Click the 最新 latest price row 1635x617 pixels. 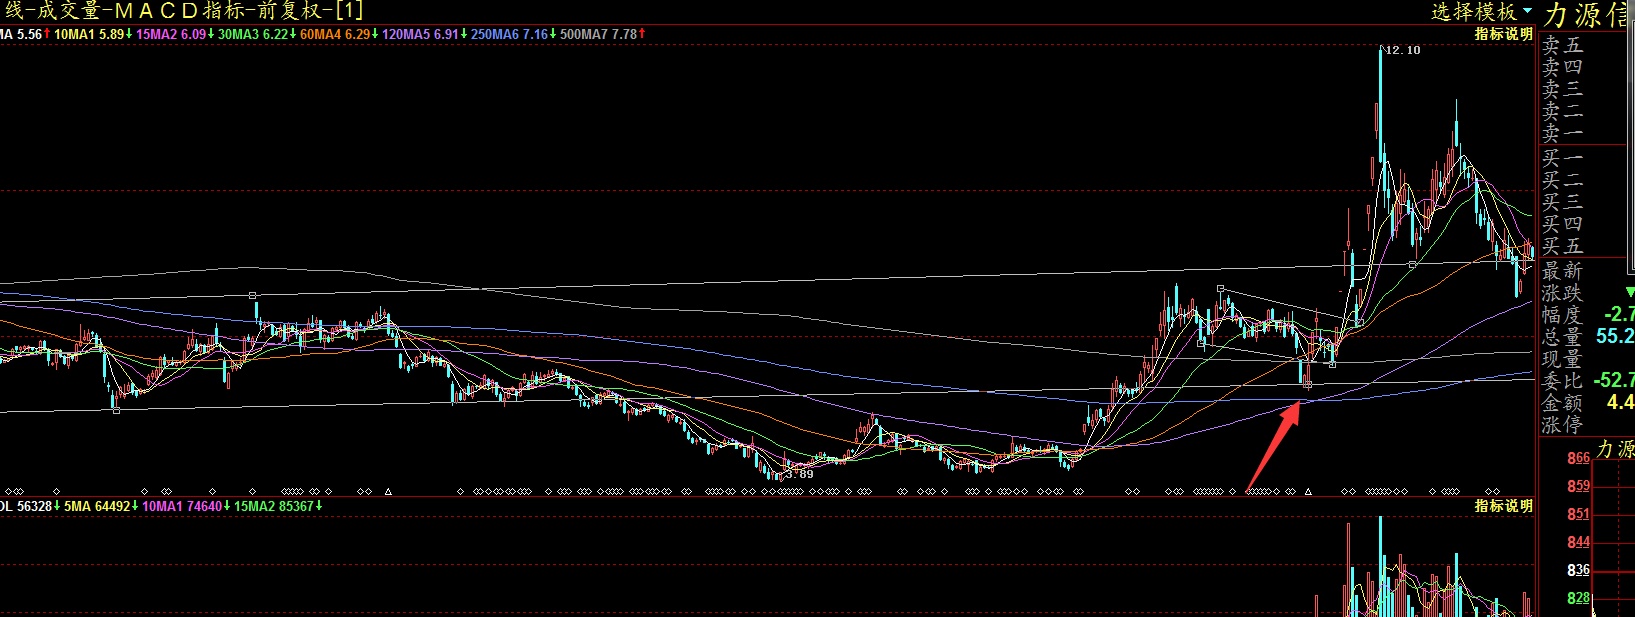click(1562, 270)
